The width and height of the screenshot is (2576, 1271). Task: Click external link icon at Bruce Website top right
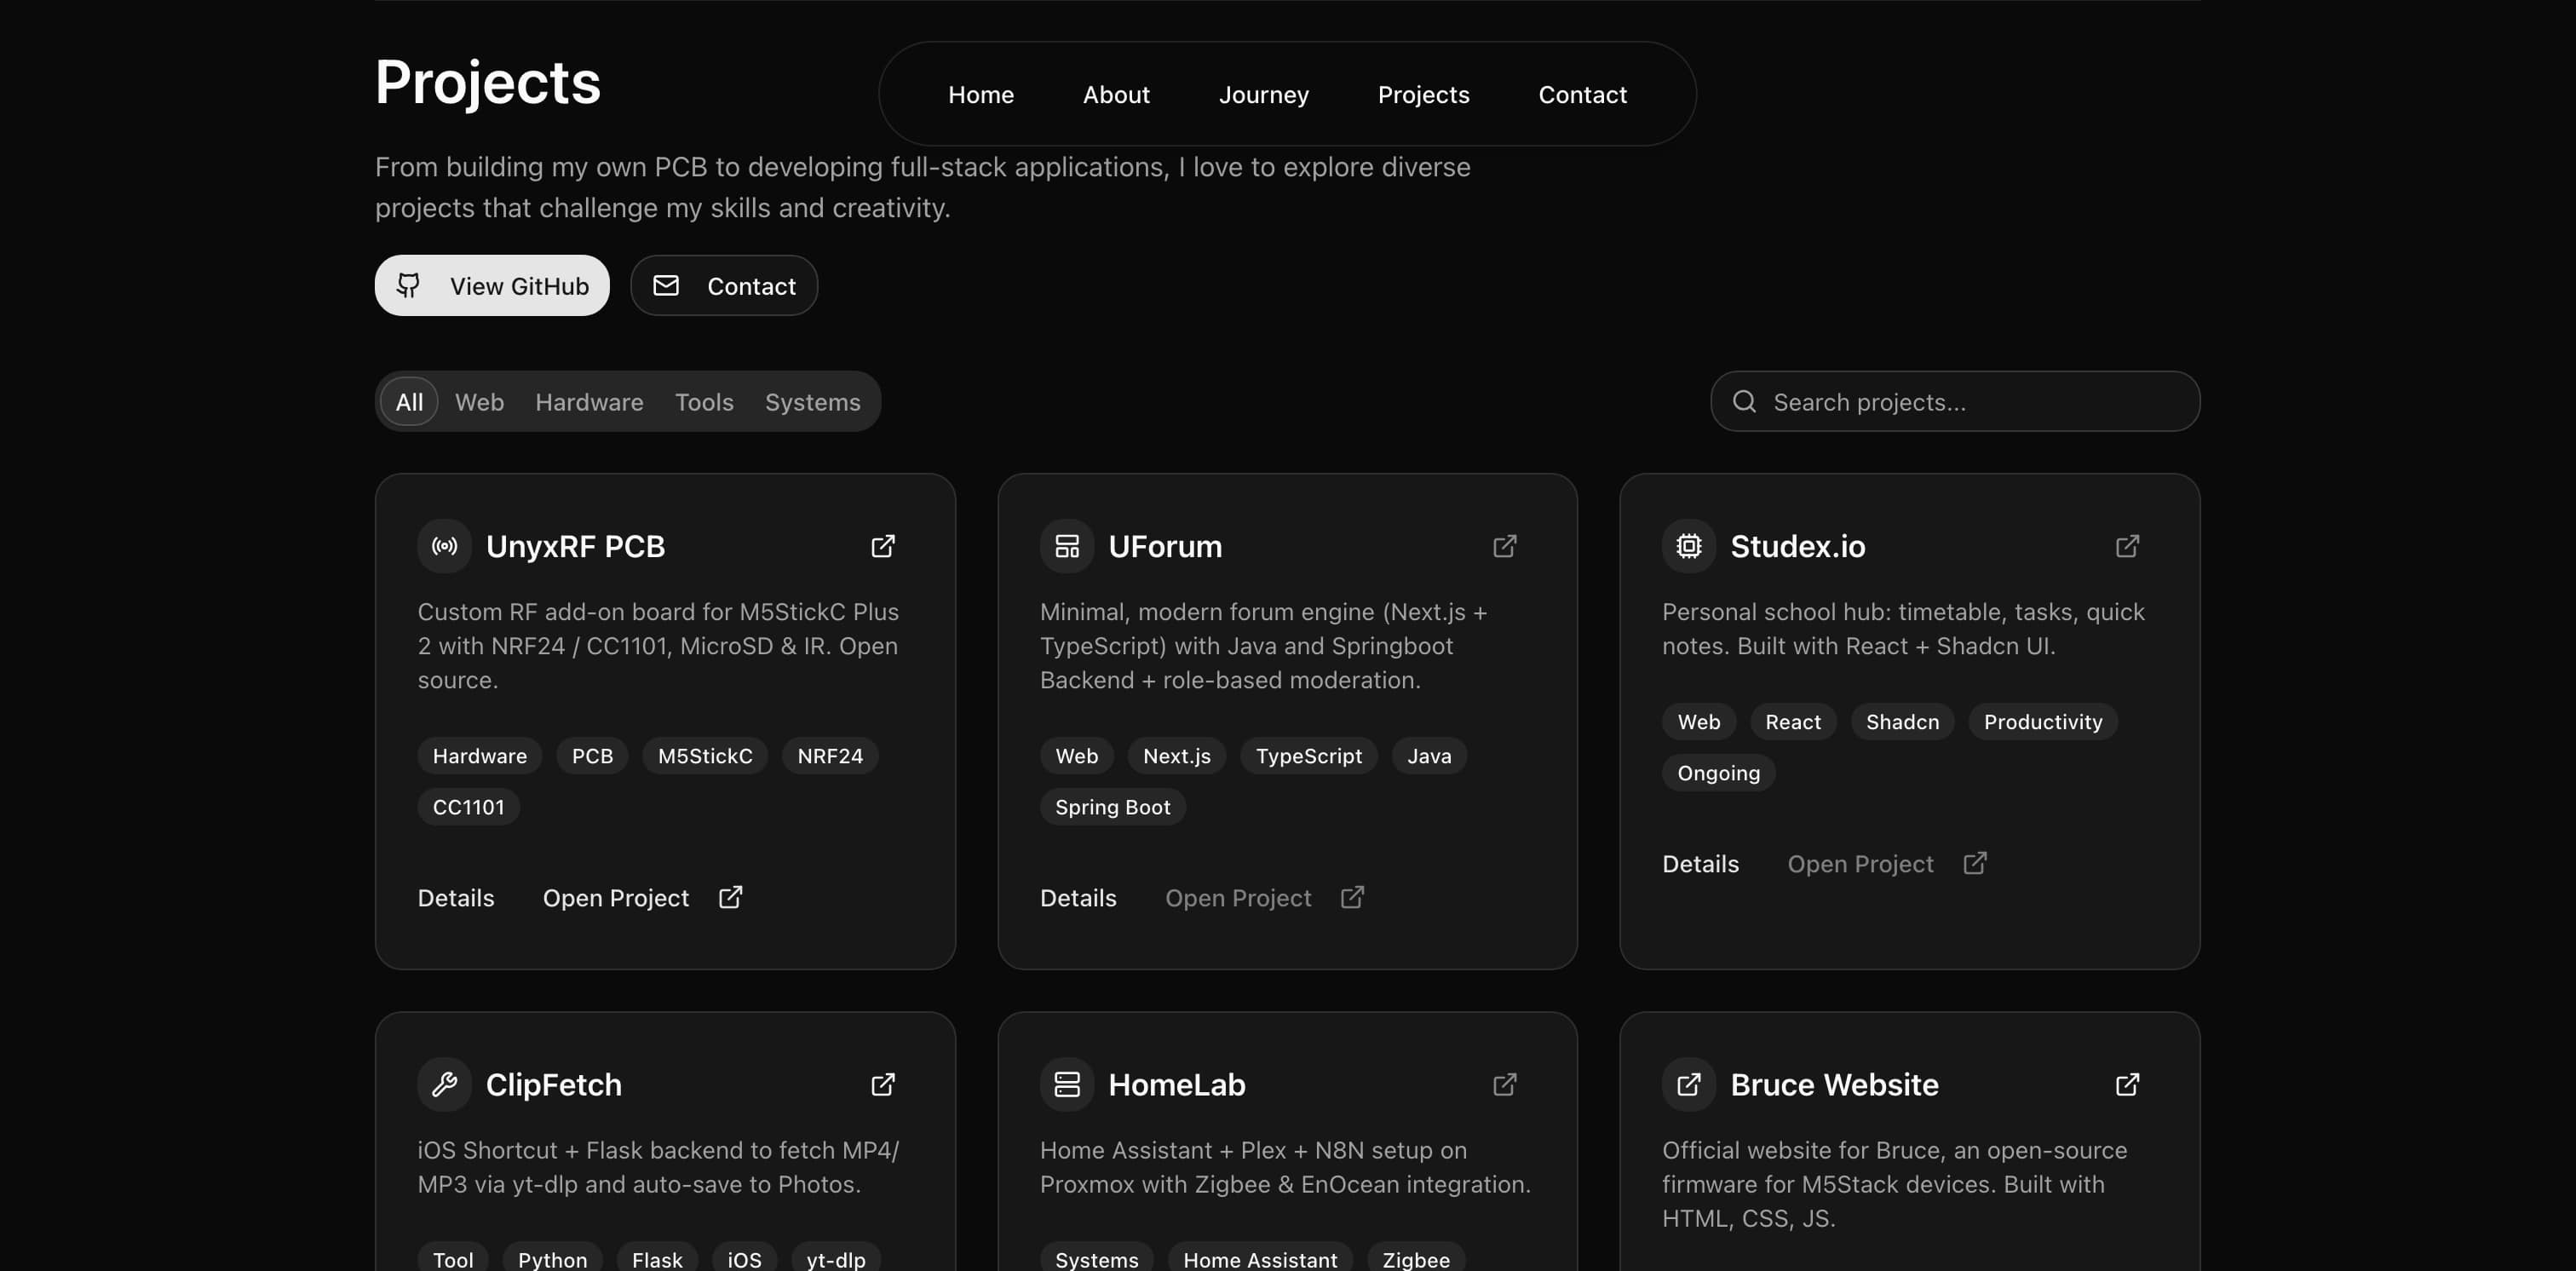coord(2127,1084)
